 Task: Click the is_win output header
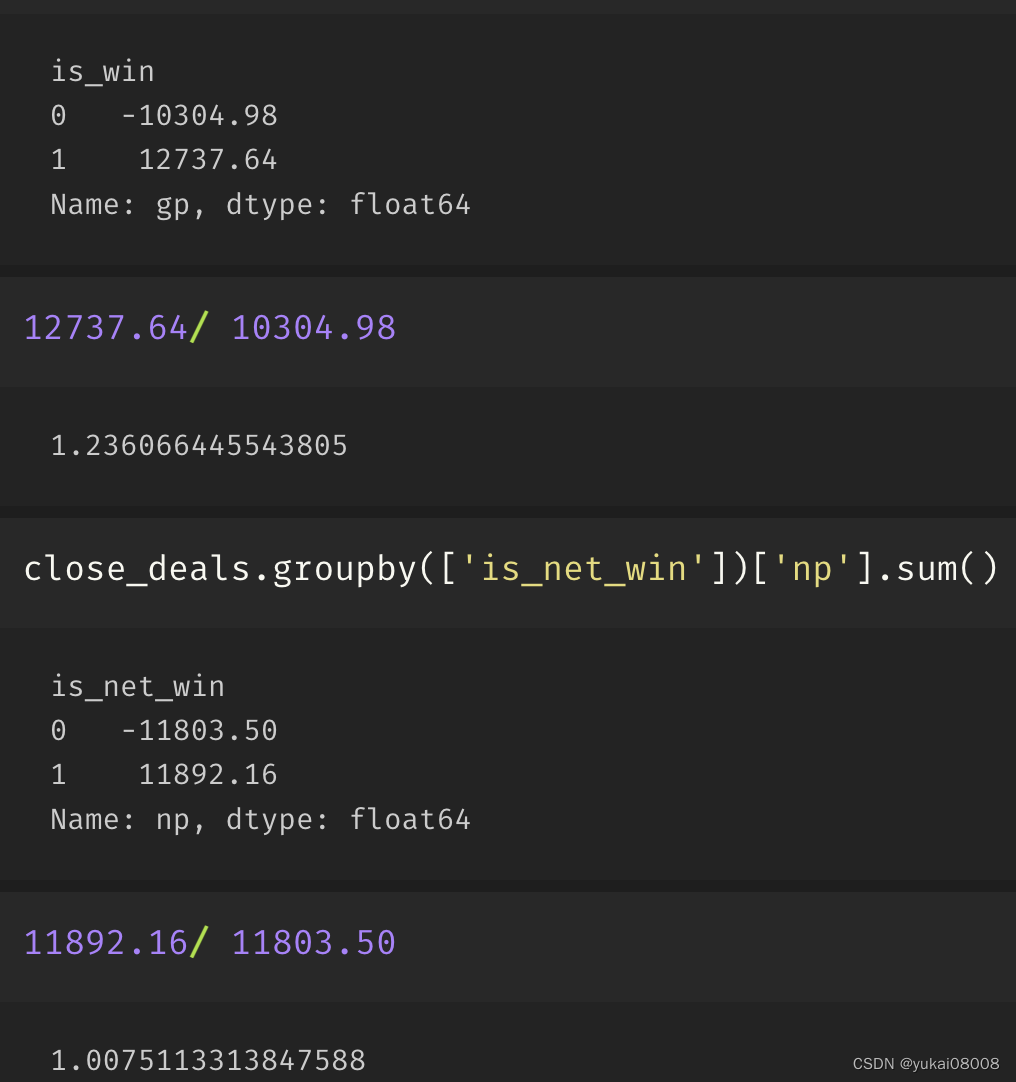[102, 72]
